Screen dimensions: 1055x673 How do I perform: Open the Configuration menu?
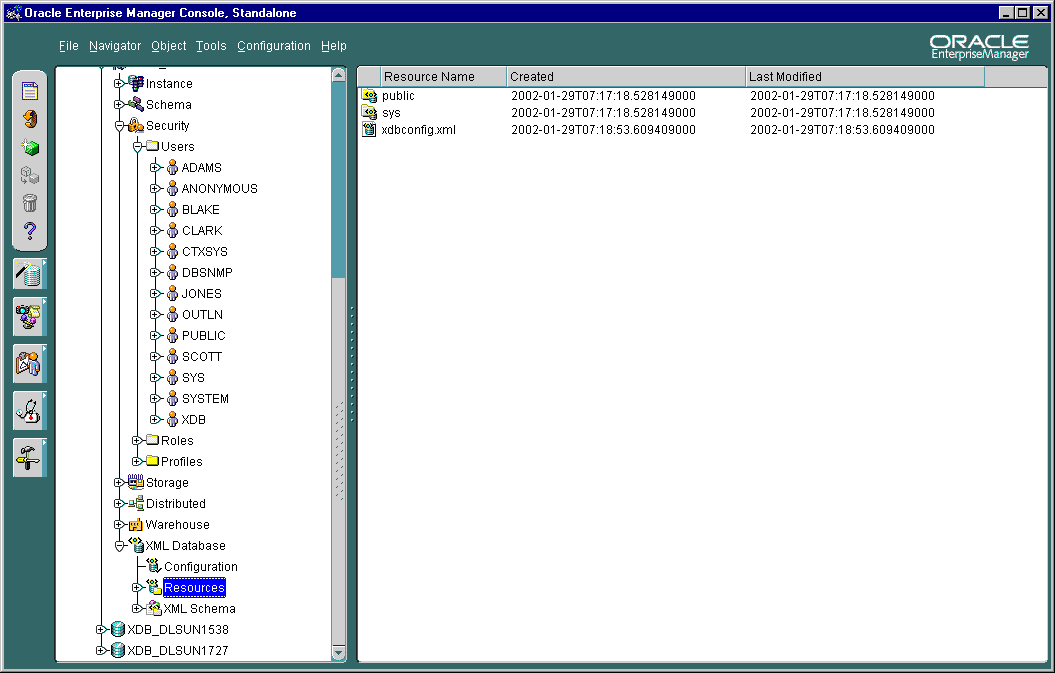pyautogui.click(x=275, y=45)
